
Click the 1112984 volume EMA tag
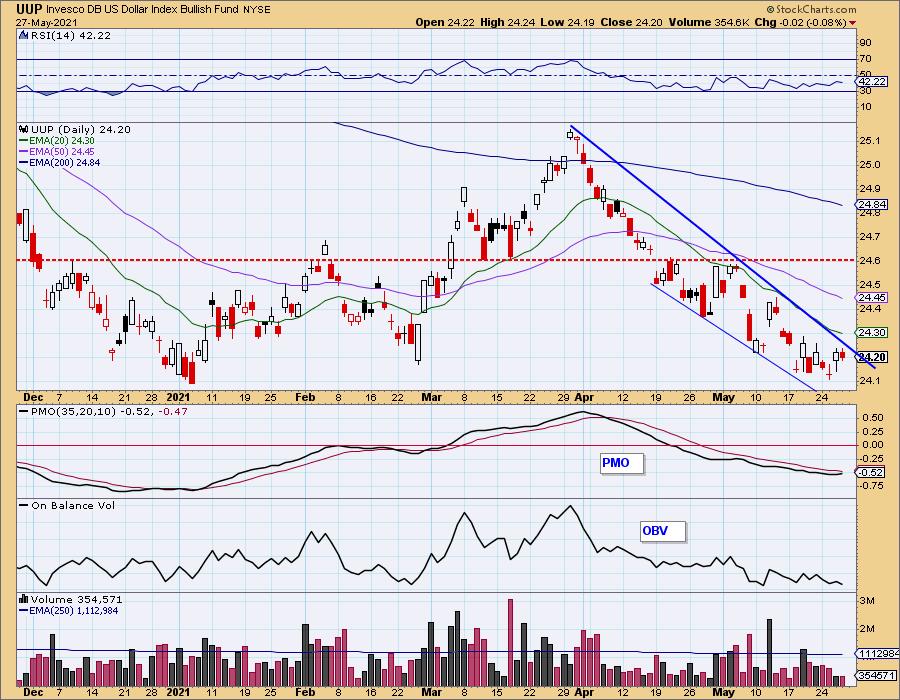point(878,654)
